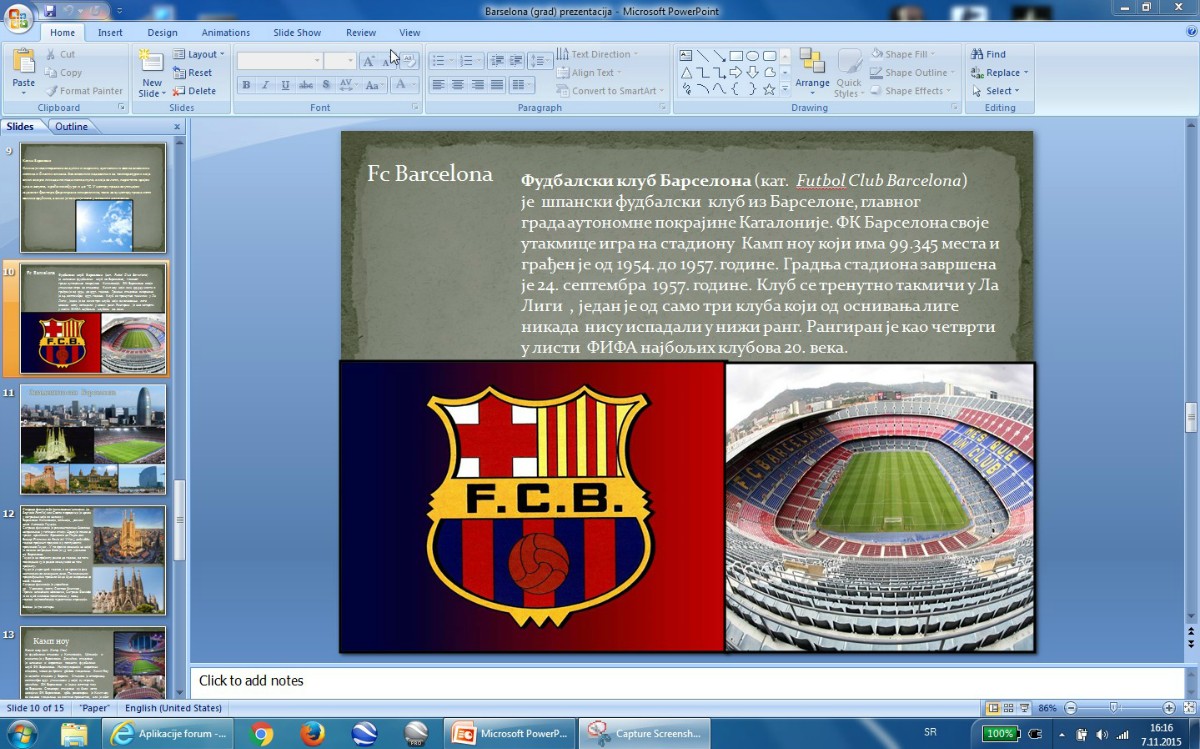
Task: Open Firefox from the taskbar
Action: [312, 734]
